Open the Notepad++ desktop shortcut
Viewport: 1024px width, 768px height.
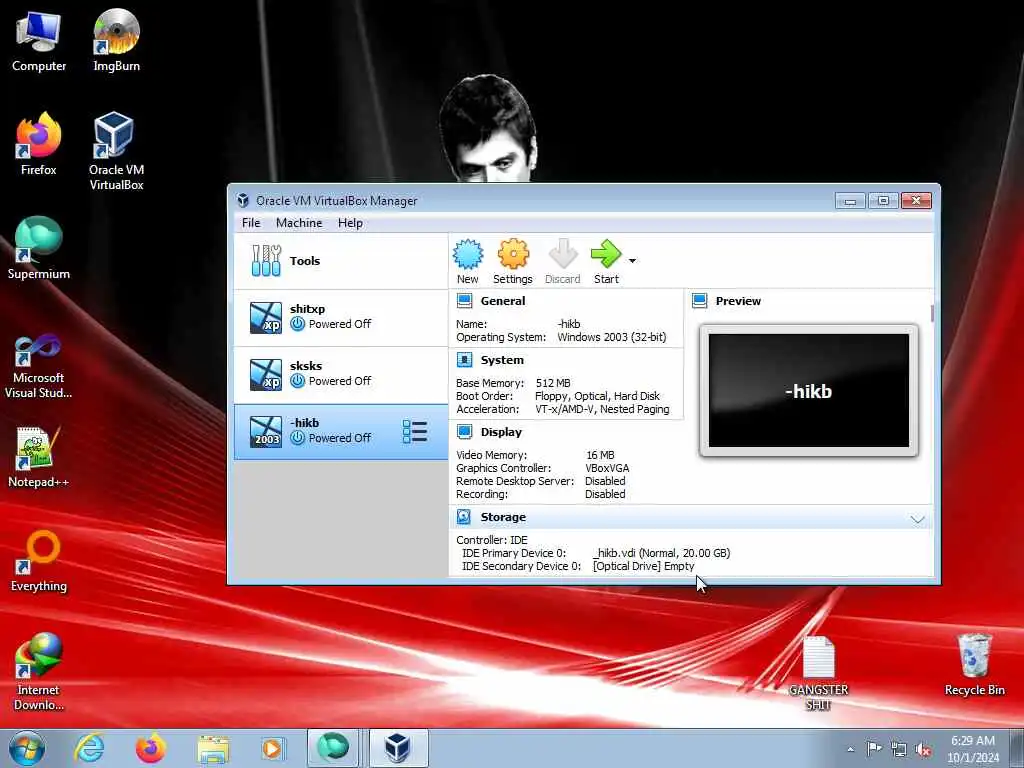pyautogui.click(x=39, y=456)
